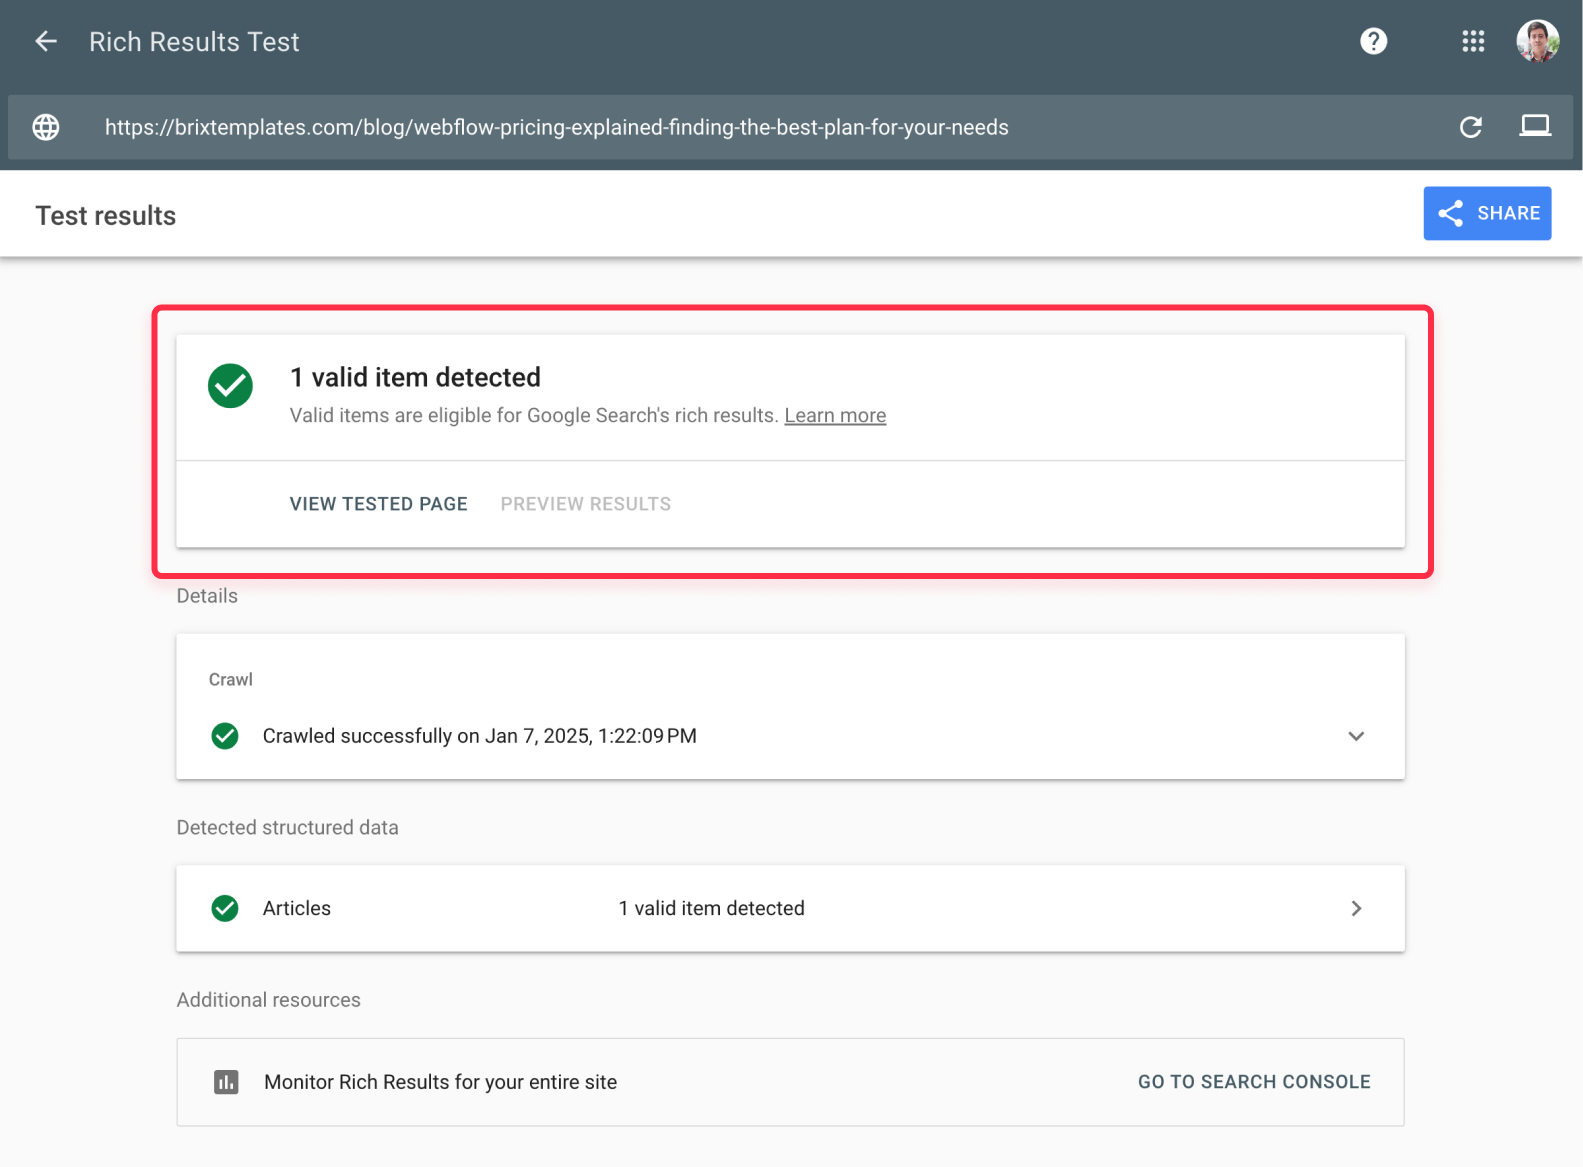Click the 'Detected structured data' label
The image size is (1583, 1167).
tap(288, 828)
